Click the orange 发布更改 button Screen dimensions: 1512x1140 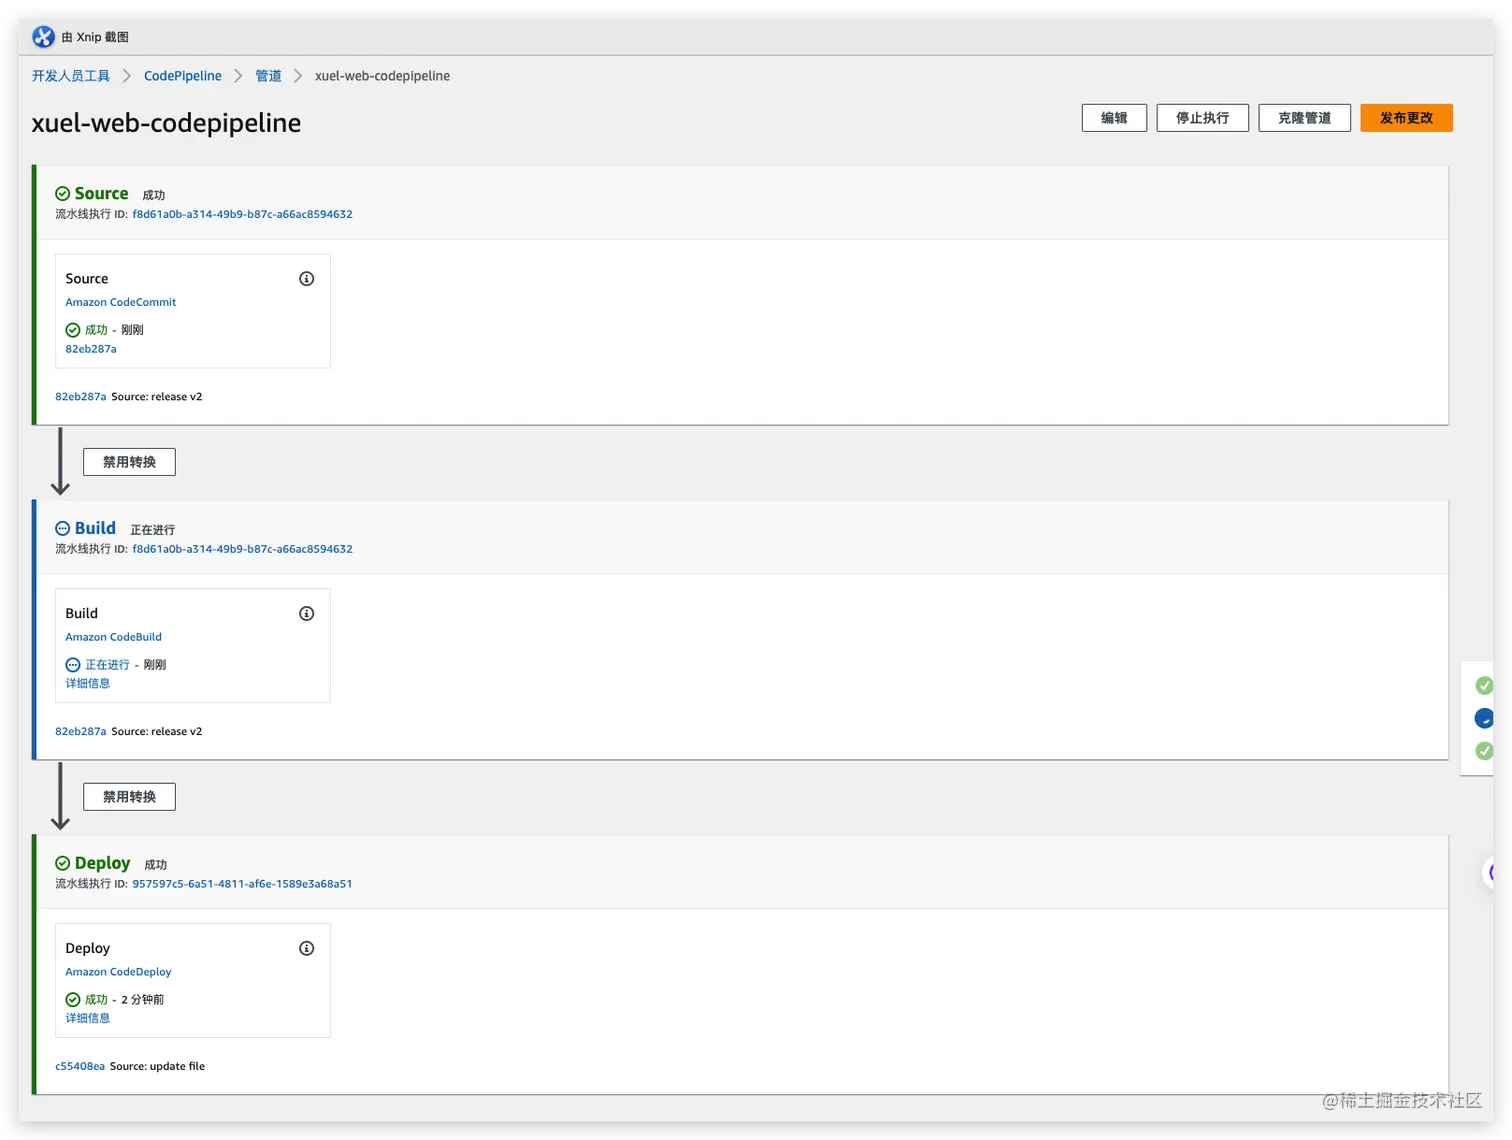point(1406,118)
